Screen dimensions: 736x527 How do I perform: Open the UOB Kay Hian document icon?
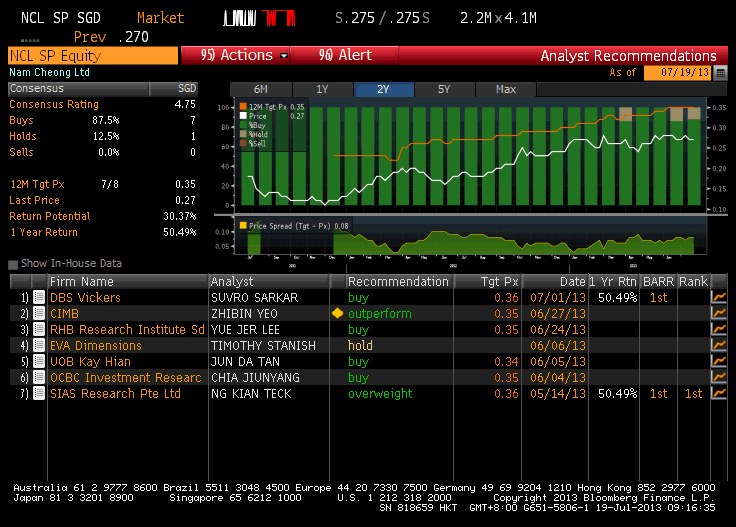coord(39,361)
